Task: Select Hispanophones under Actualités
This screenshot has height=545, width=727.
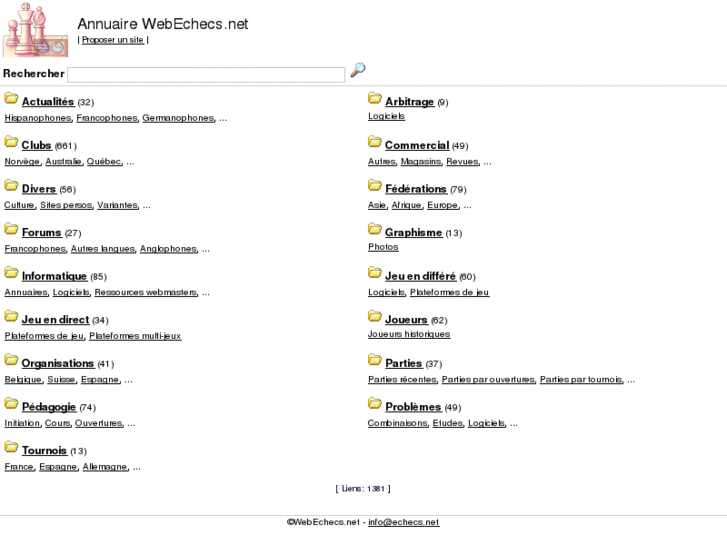Action: [38, 118]
